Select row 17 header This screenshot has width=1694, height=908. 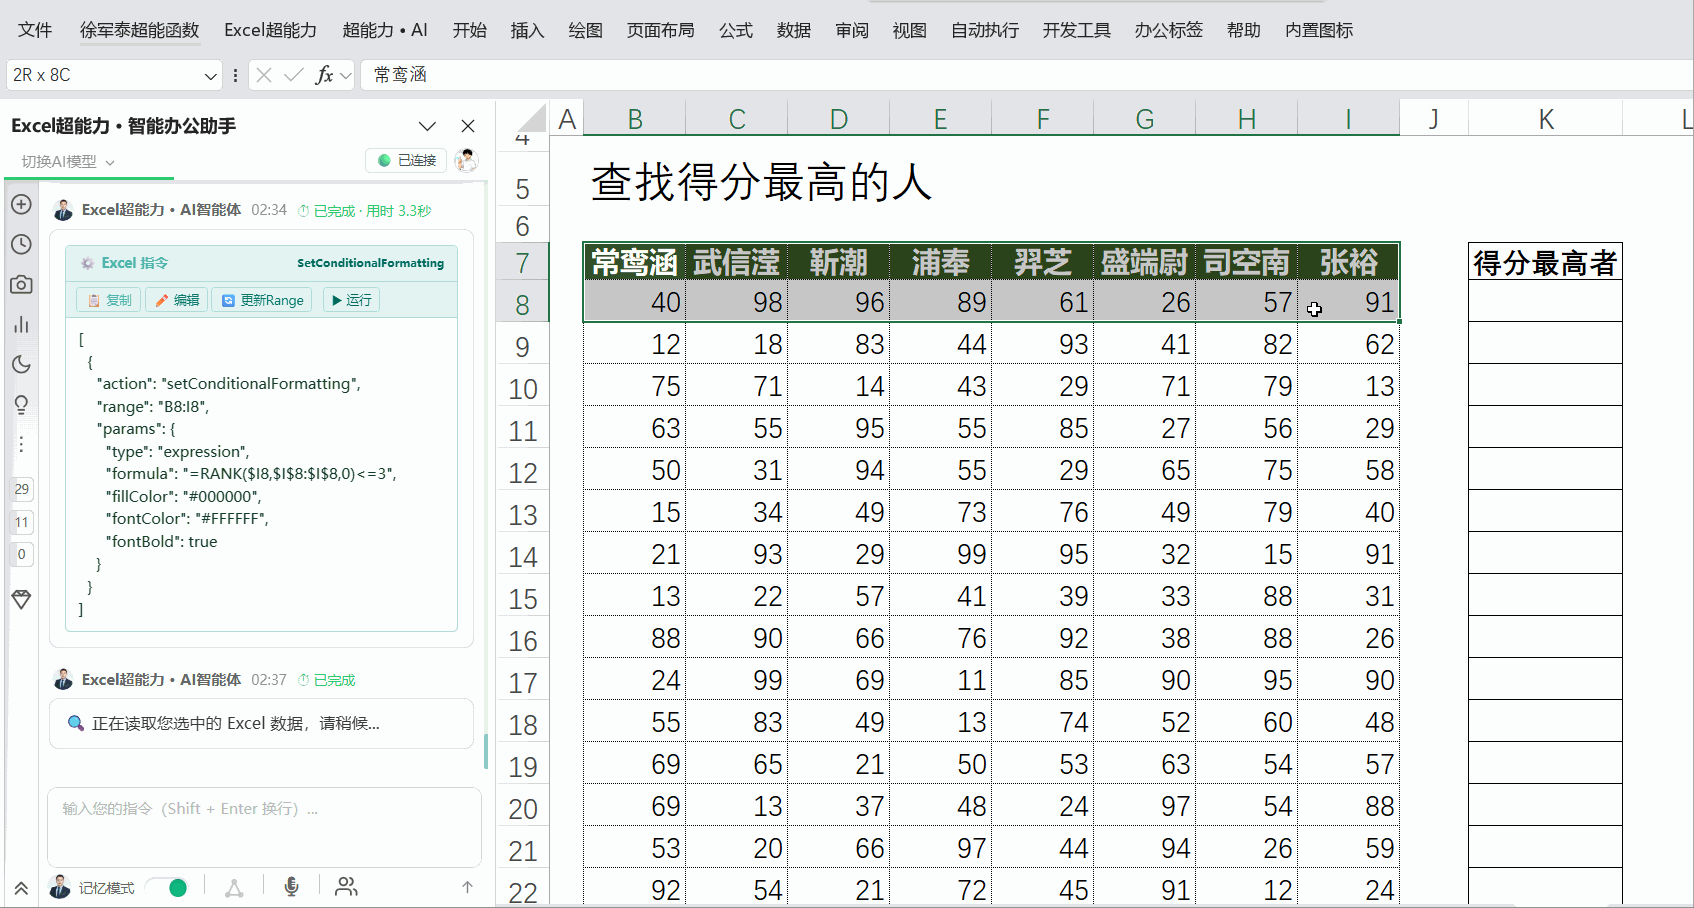[522, 682]
